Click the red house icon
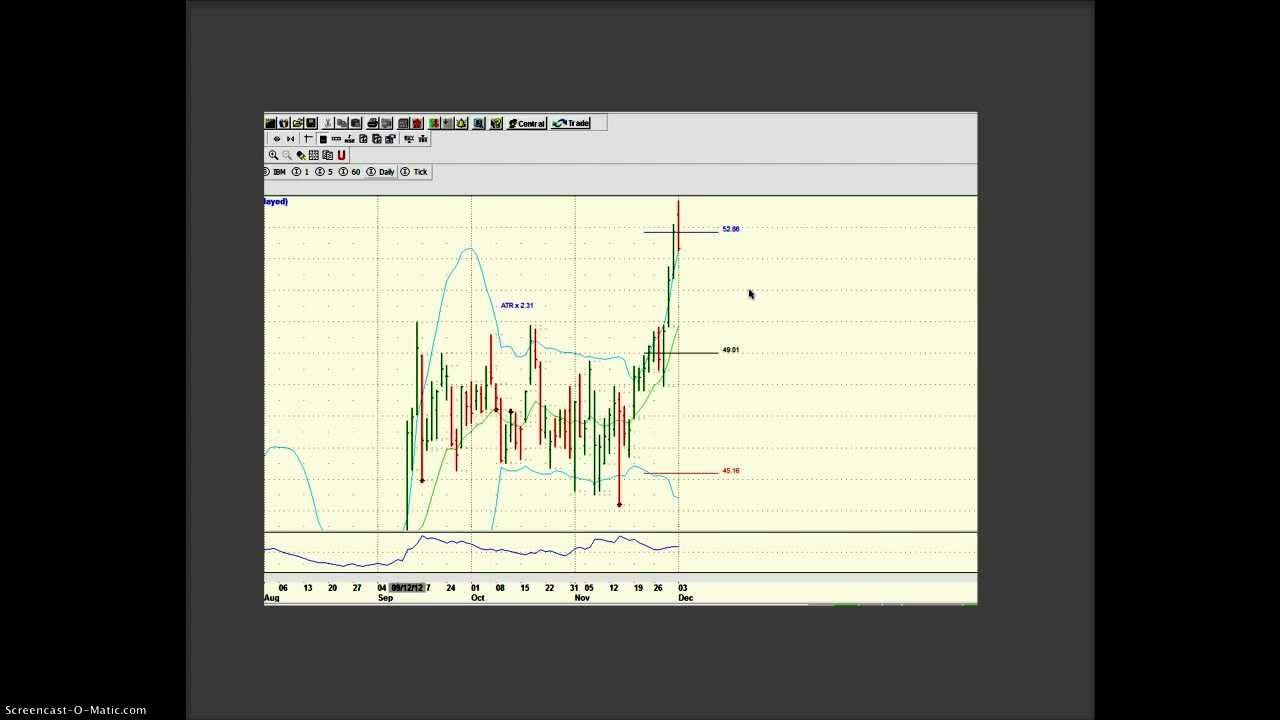This screenshot has width=1280, height=720. [x=417, y=123]
